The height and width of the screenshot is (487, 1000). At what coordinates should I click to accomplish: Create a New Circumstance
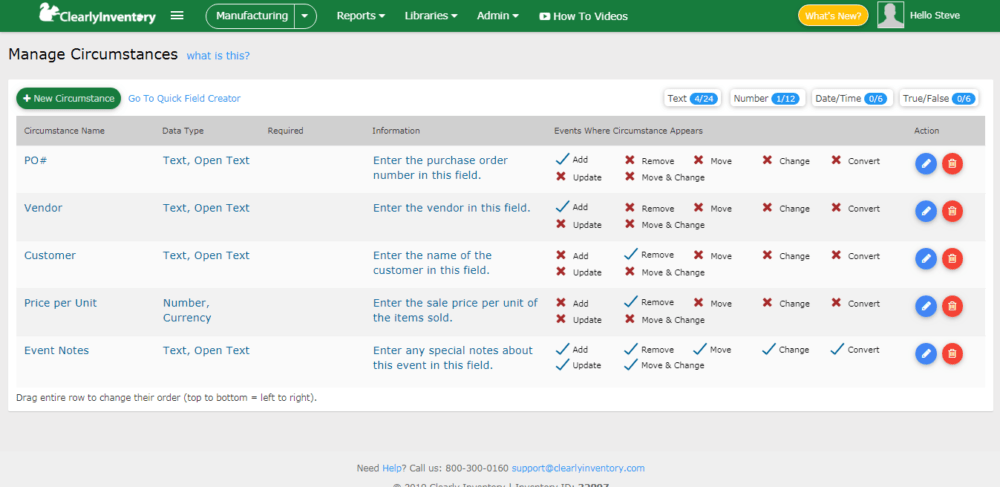68,98
